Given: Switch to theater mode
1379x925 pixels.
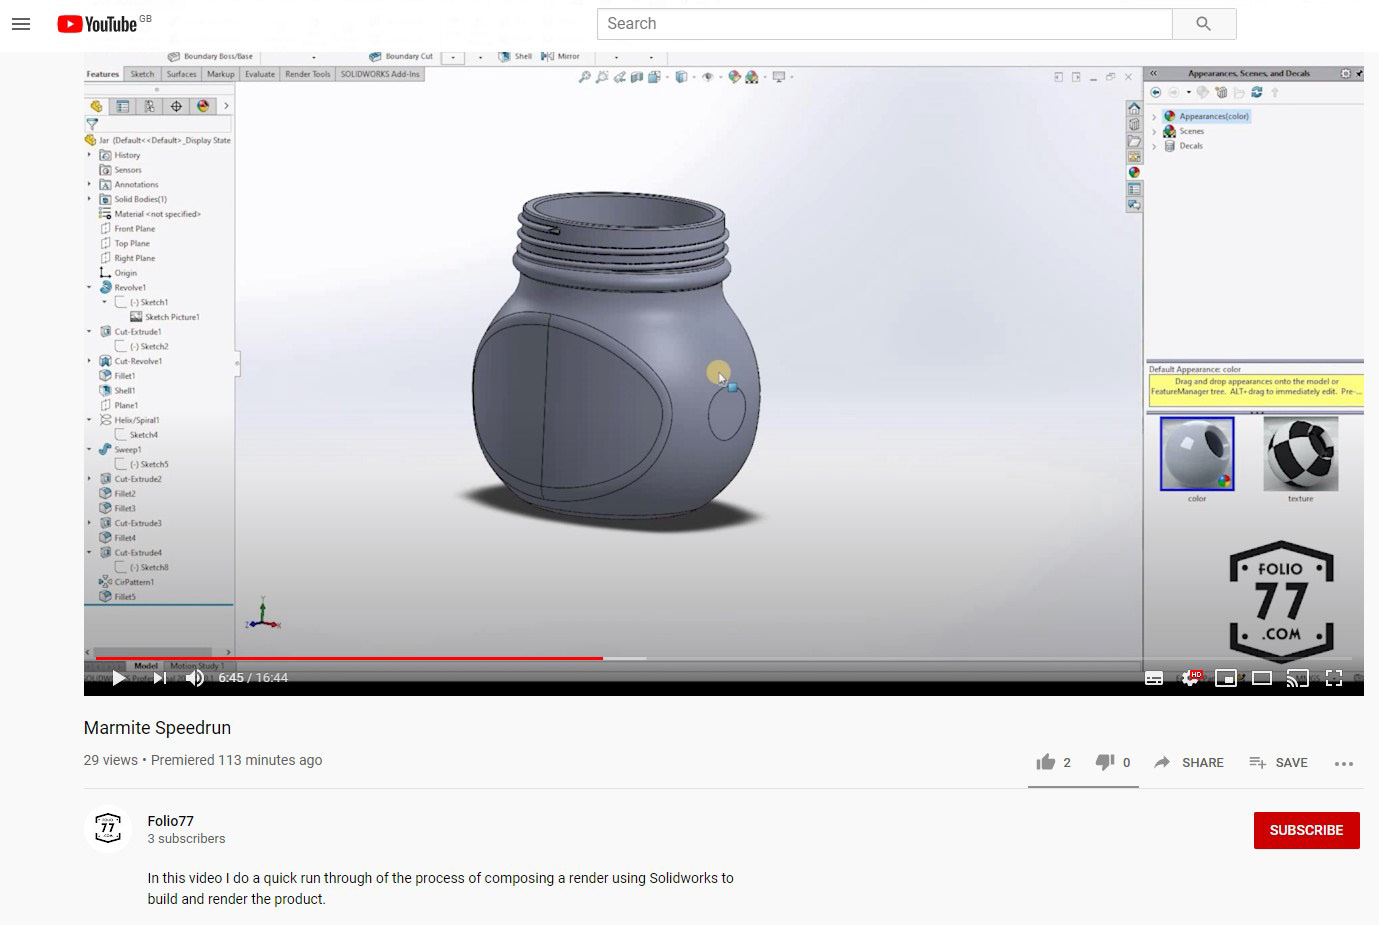Looking at the screenshot, I should click(1262, 678).
